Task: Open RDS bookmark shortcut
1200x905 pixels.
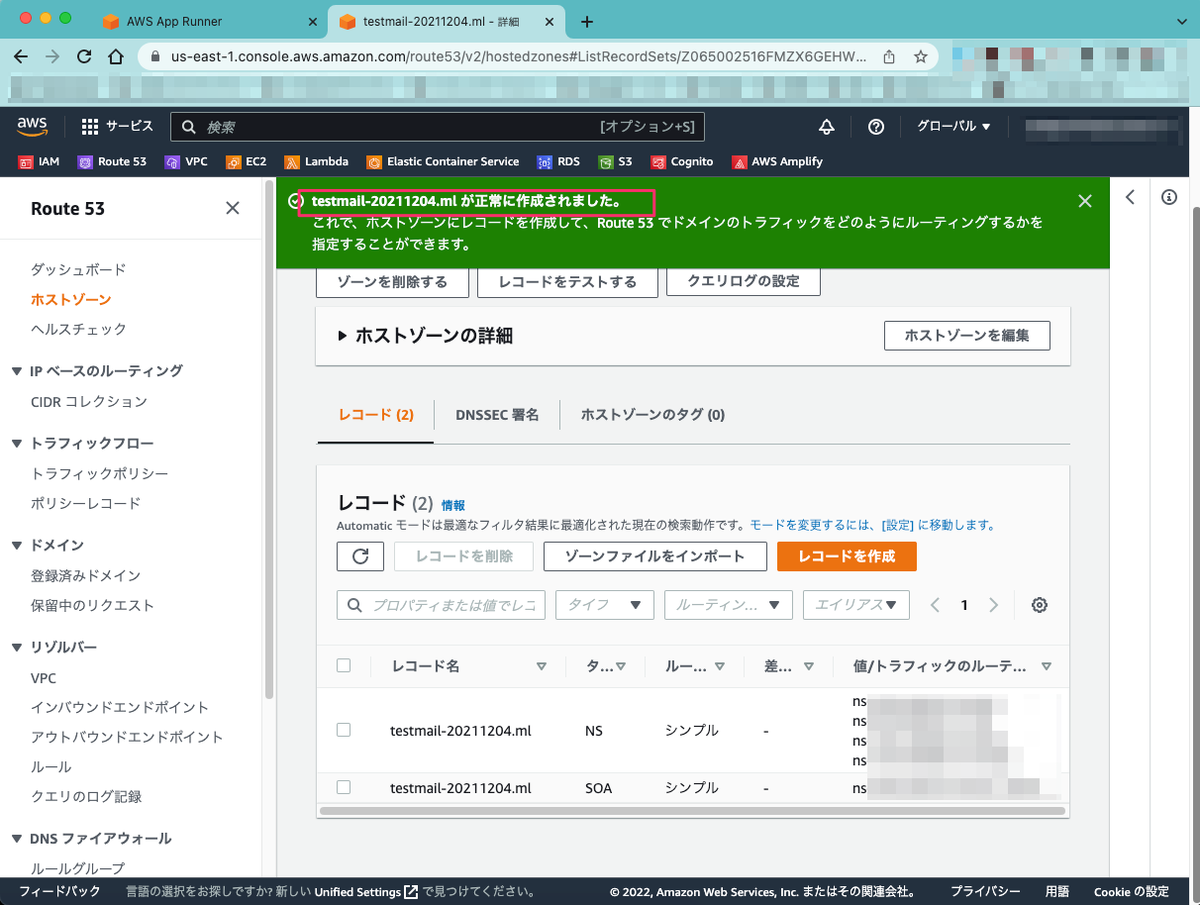Action: [558, 161]
